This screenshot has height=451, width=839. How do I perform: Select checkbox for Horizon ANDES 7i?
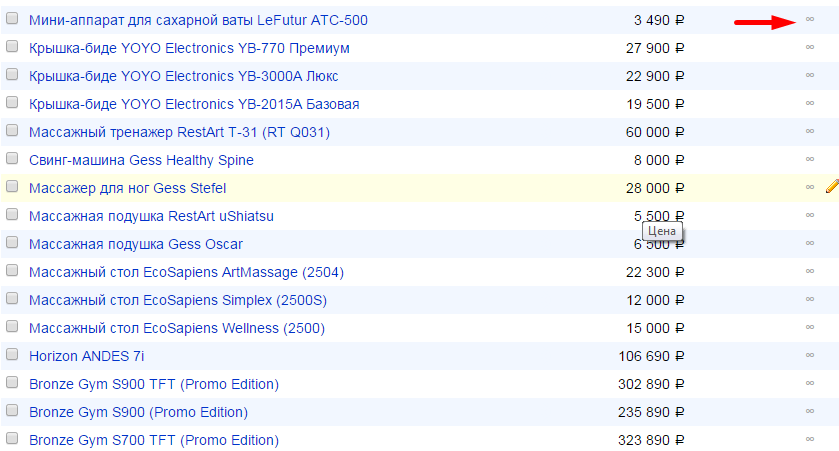click(x=12, y=354)
